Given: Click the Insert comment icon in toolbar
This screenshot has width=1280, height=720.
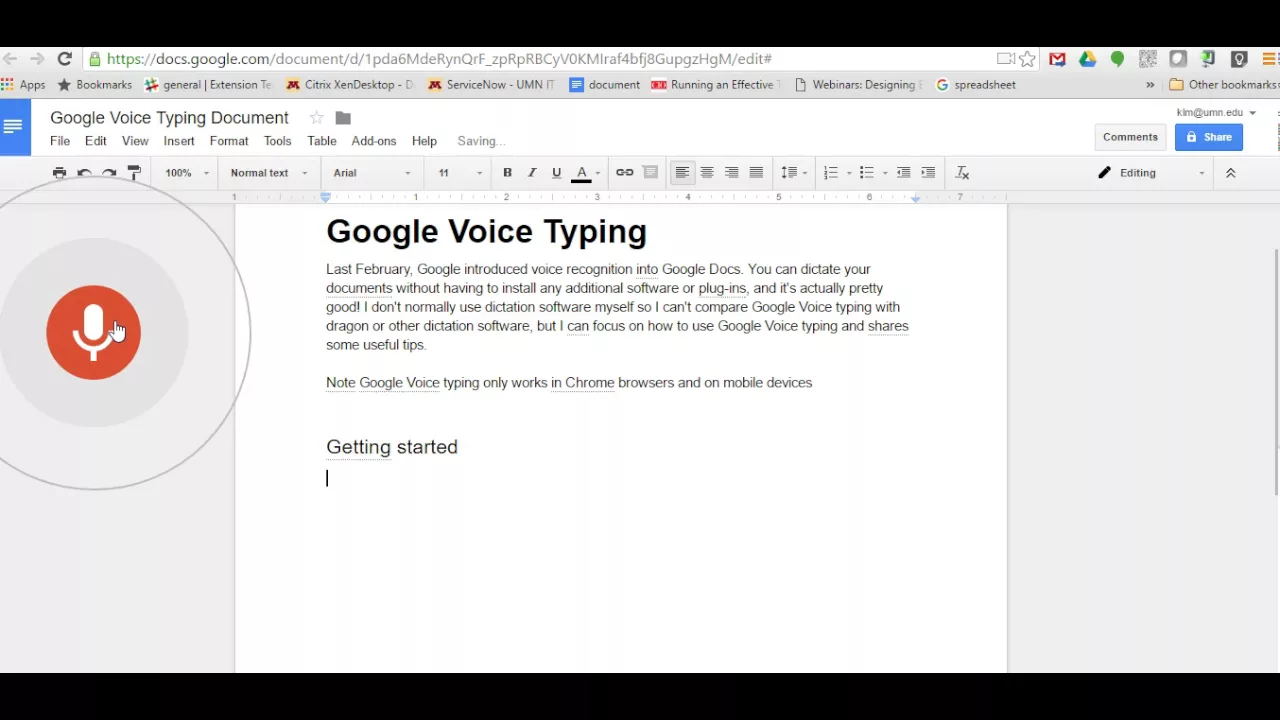Looking at the screenshot, I should click(x=650, y=173).
